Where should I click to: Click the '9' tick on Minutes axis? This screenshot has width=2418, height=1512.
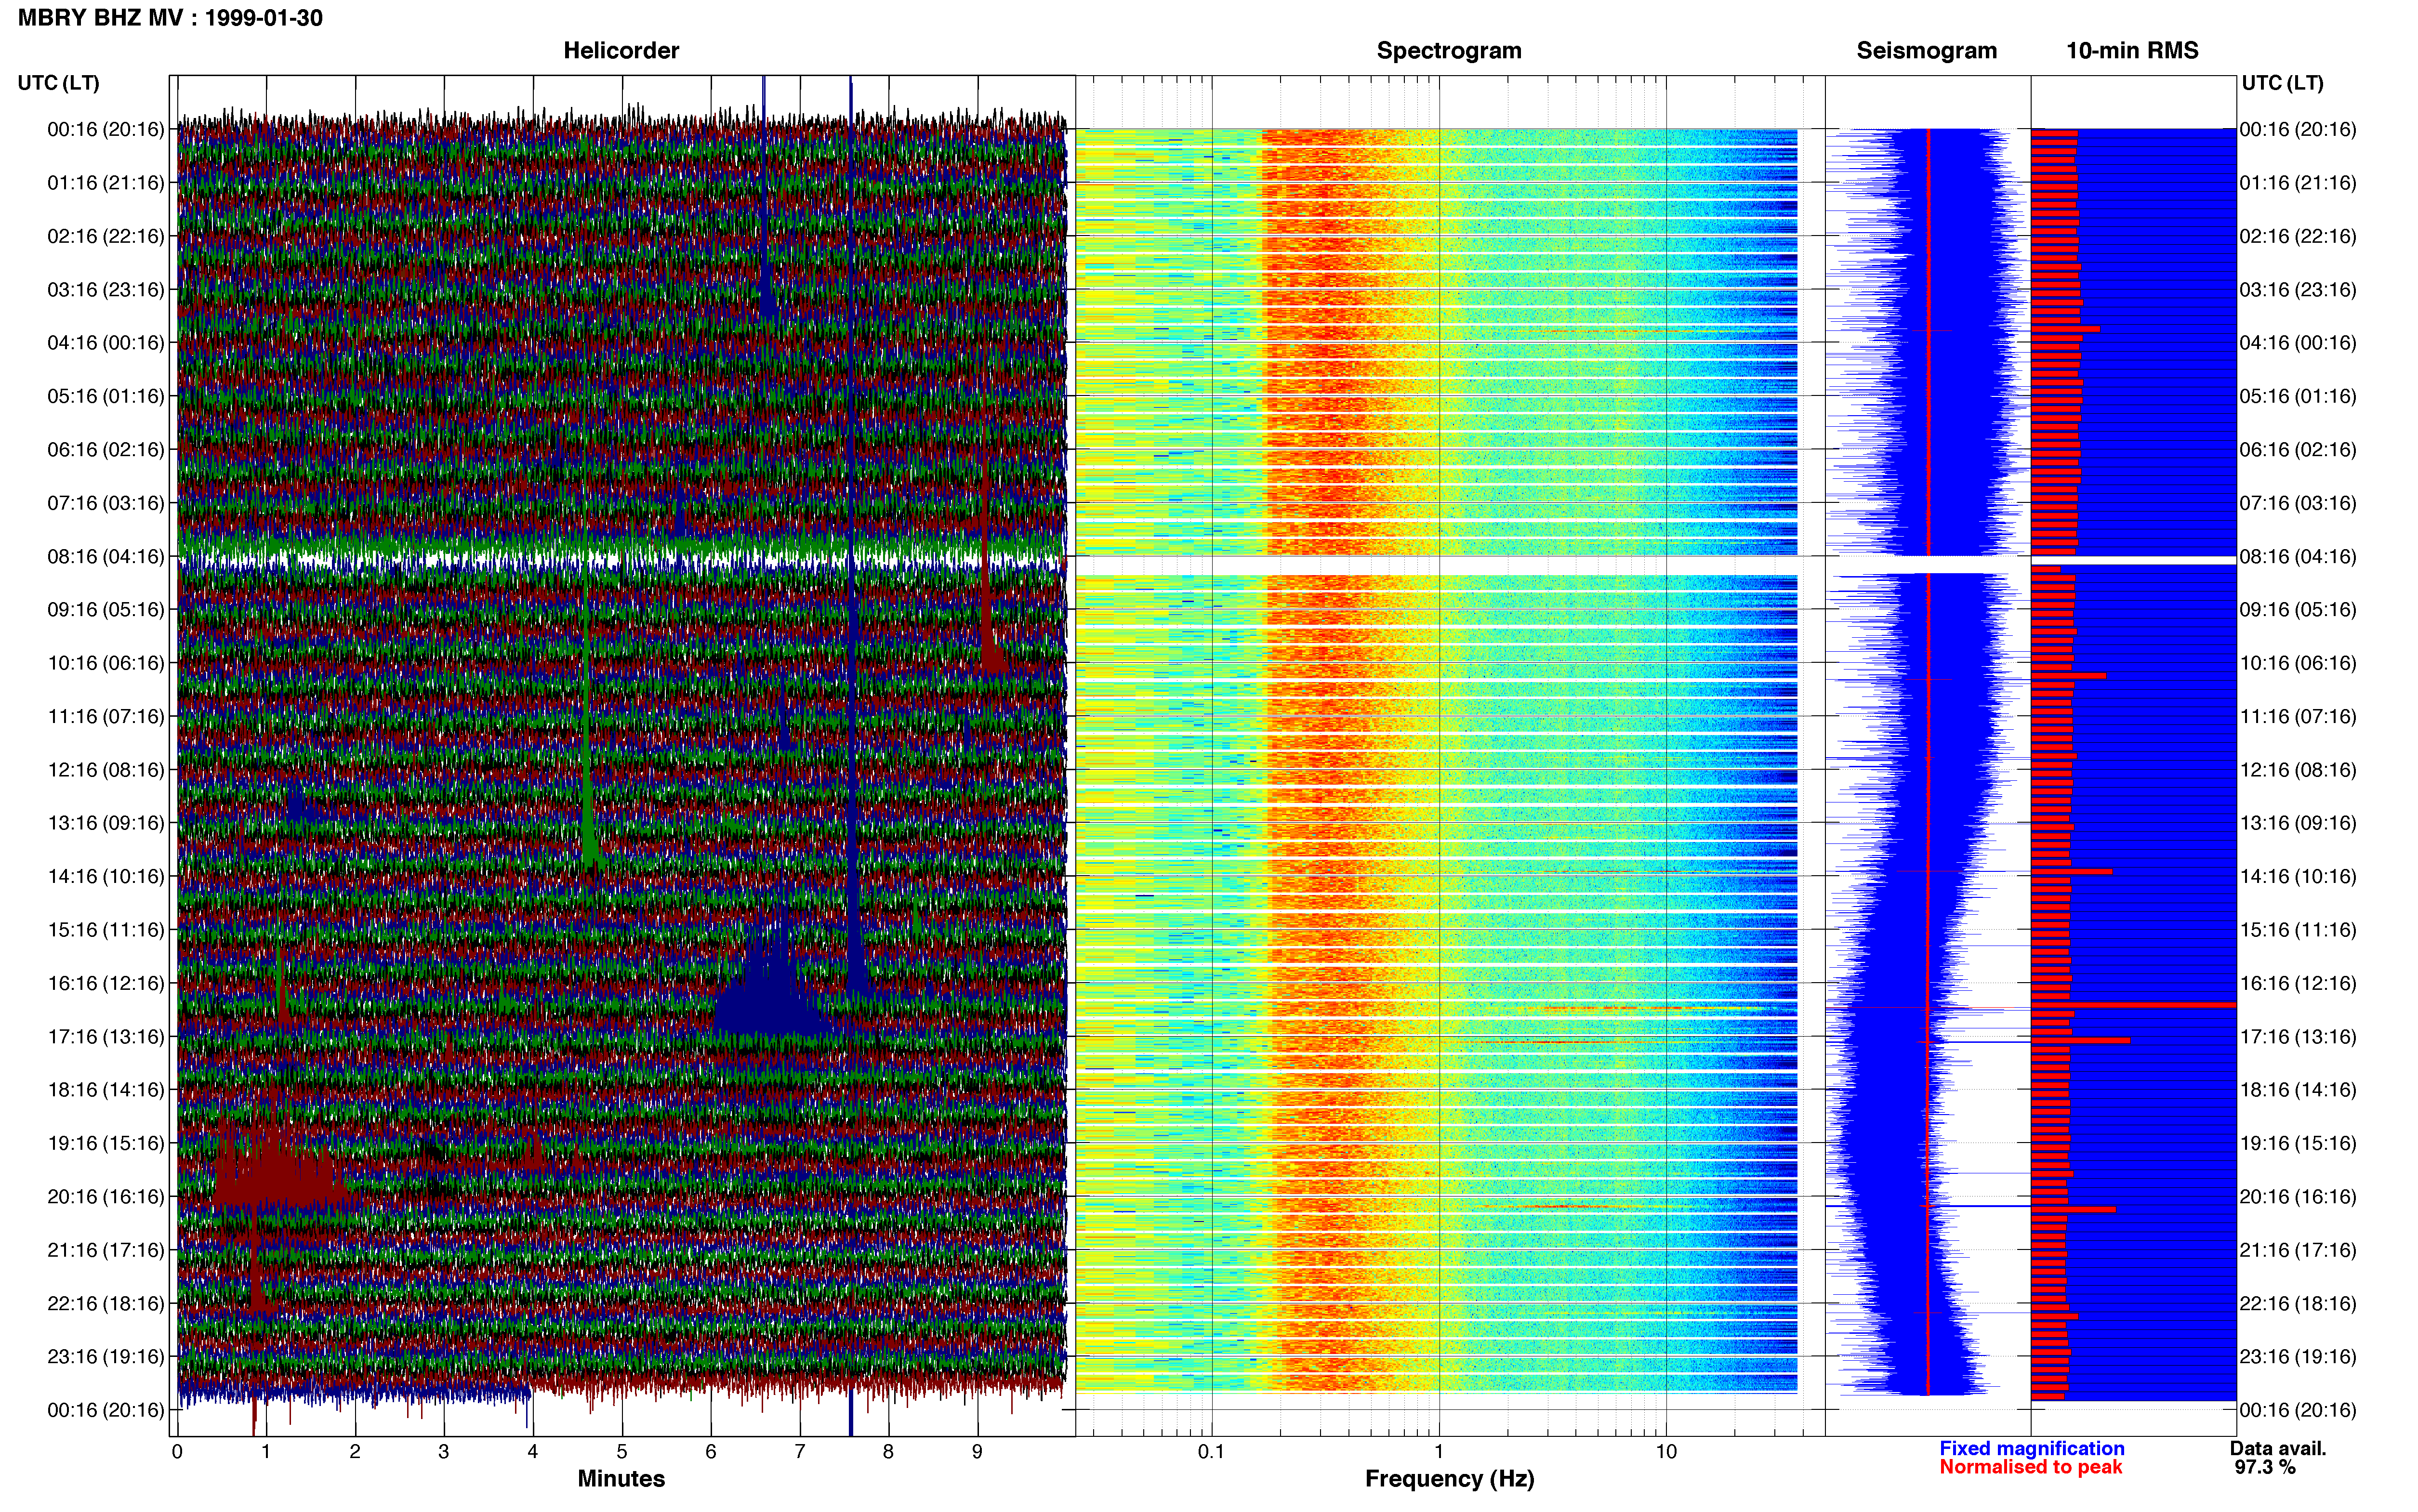coord(977,1452)
